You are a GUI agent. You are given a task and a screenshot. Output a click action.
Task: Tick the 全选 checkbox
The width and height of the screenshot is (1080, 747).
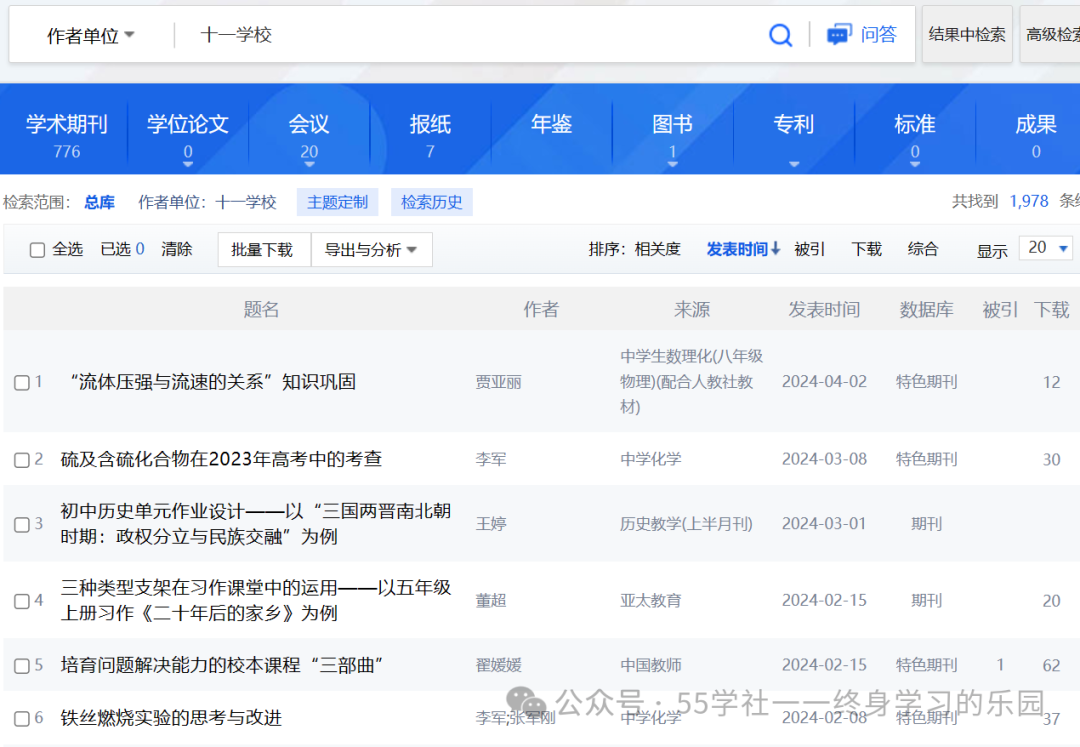(x=37, y=250)
